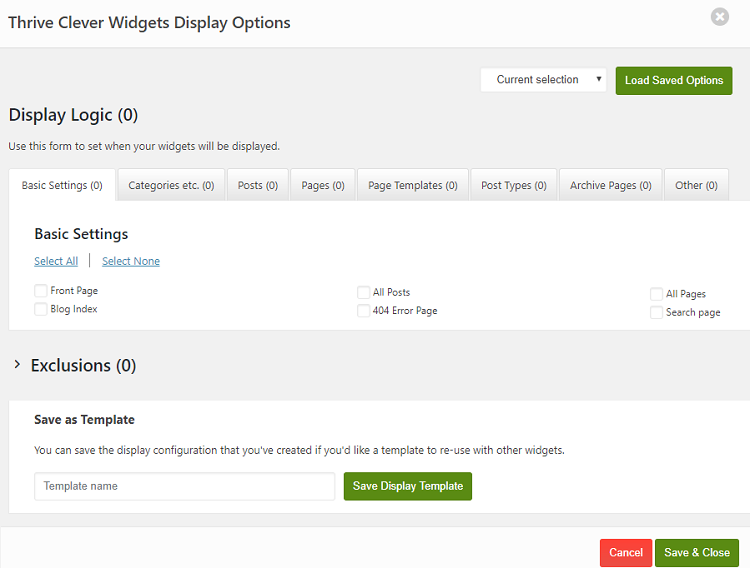The width and height of the screenshot is (750, 568).
Task: Tick the All Posts checkbox
Action: click(364, 292)
